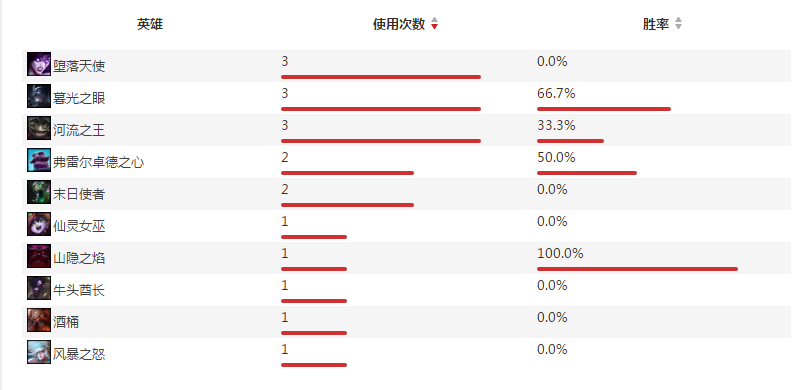This screenshot has height=390, width=811.
Task: Click the 胜率 column header text
Action: tap(656, 24)
